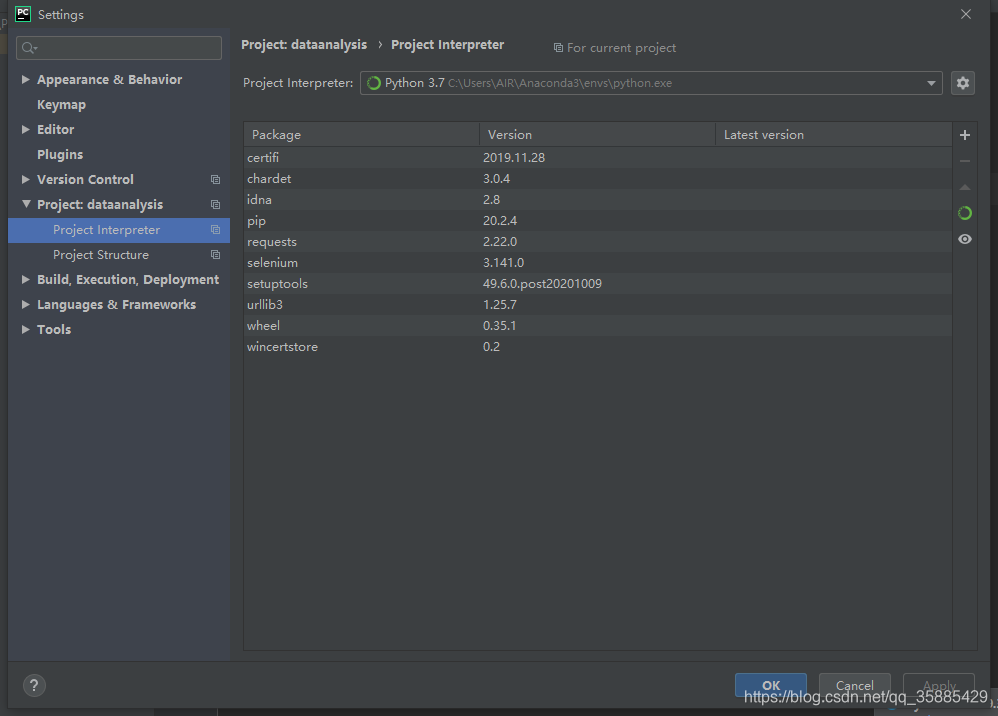Collapse the Project: dataanalysis section

pyautogui.click(x=26, y=204)
